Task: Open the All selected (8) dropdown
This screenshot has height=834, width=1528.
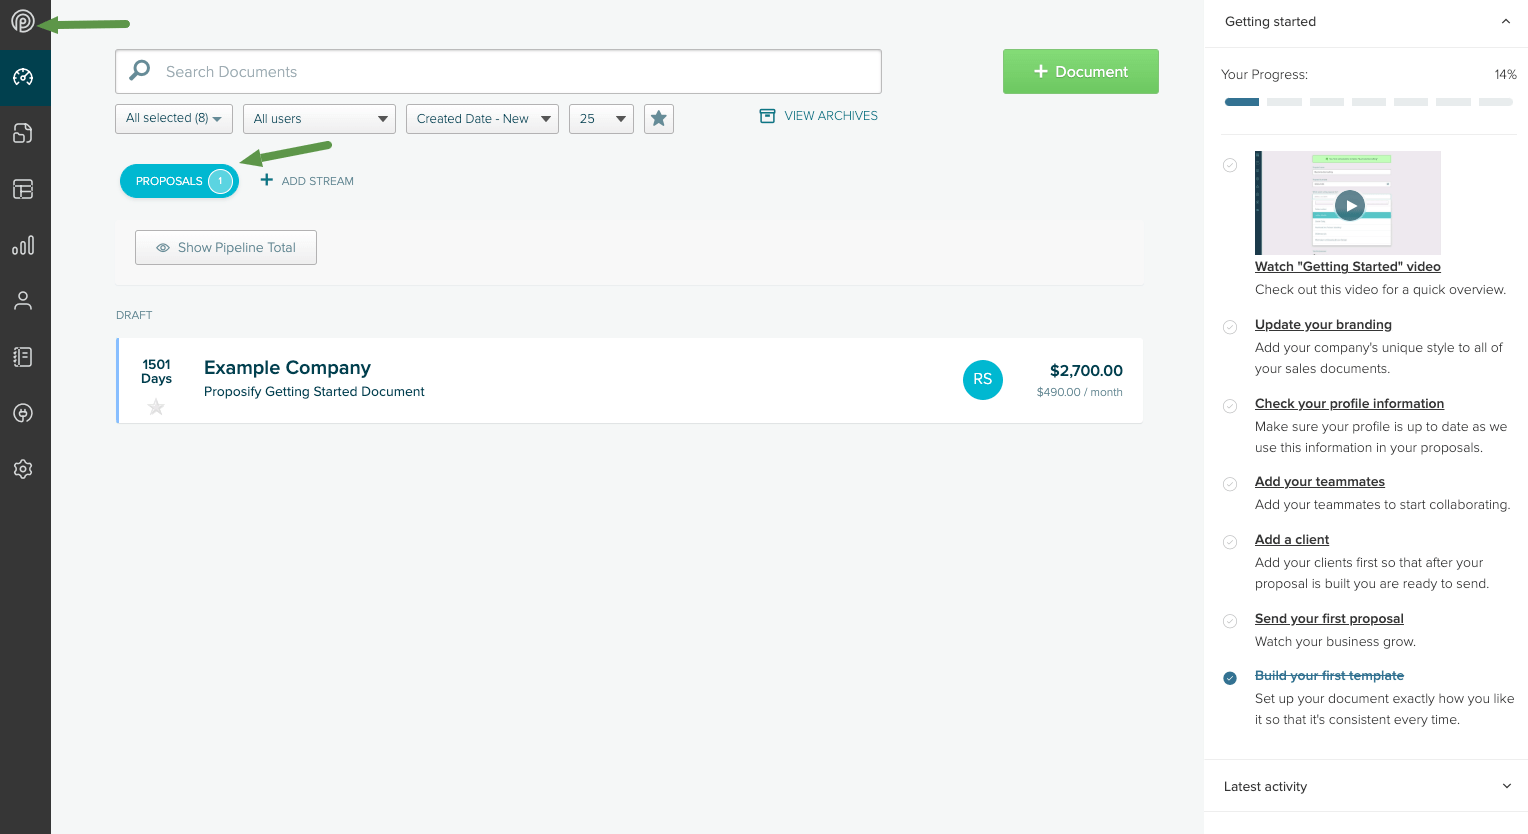Action: pyautogui.click(x=174, y=119)
